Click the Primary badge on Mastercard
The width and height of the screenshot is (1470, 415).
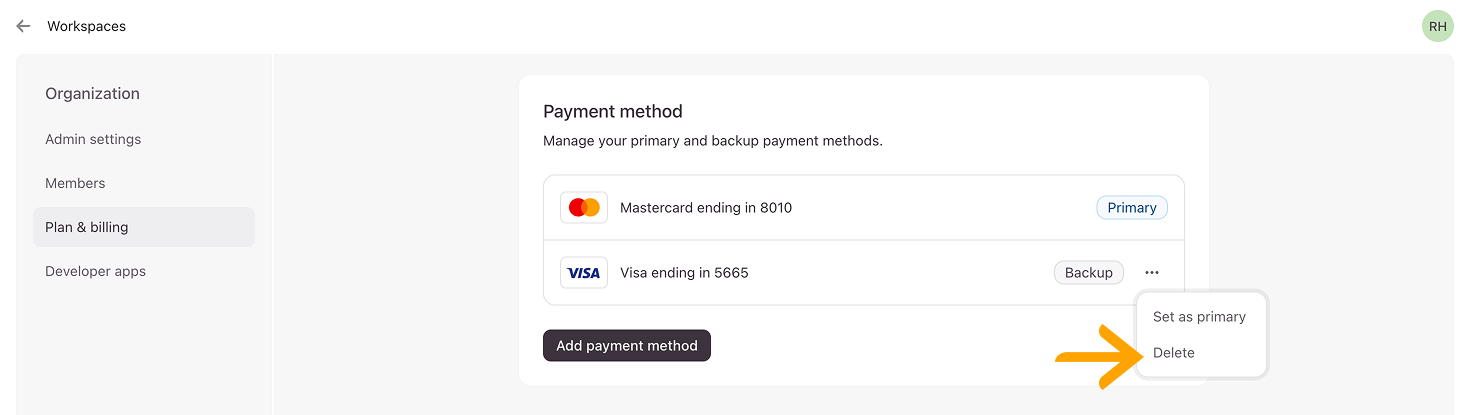coord(1132,208)
